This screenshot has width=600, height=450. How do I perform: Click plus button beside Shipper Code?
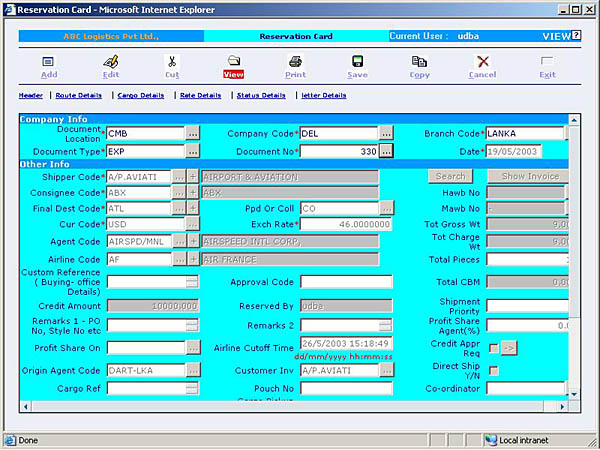click(x=193, y=177)
